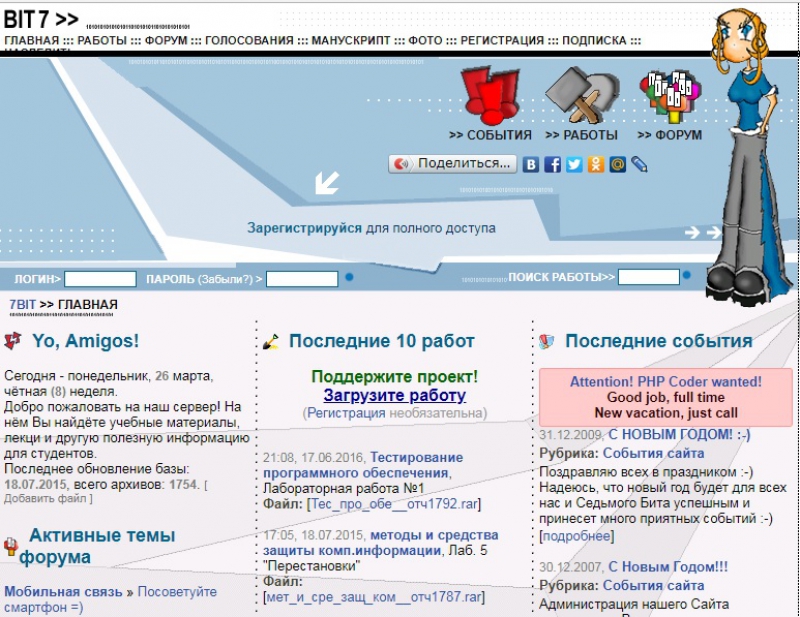Click the ЛОГИН input field
Viewport: 800px width, 617px height.
point(100,279)
